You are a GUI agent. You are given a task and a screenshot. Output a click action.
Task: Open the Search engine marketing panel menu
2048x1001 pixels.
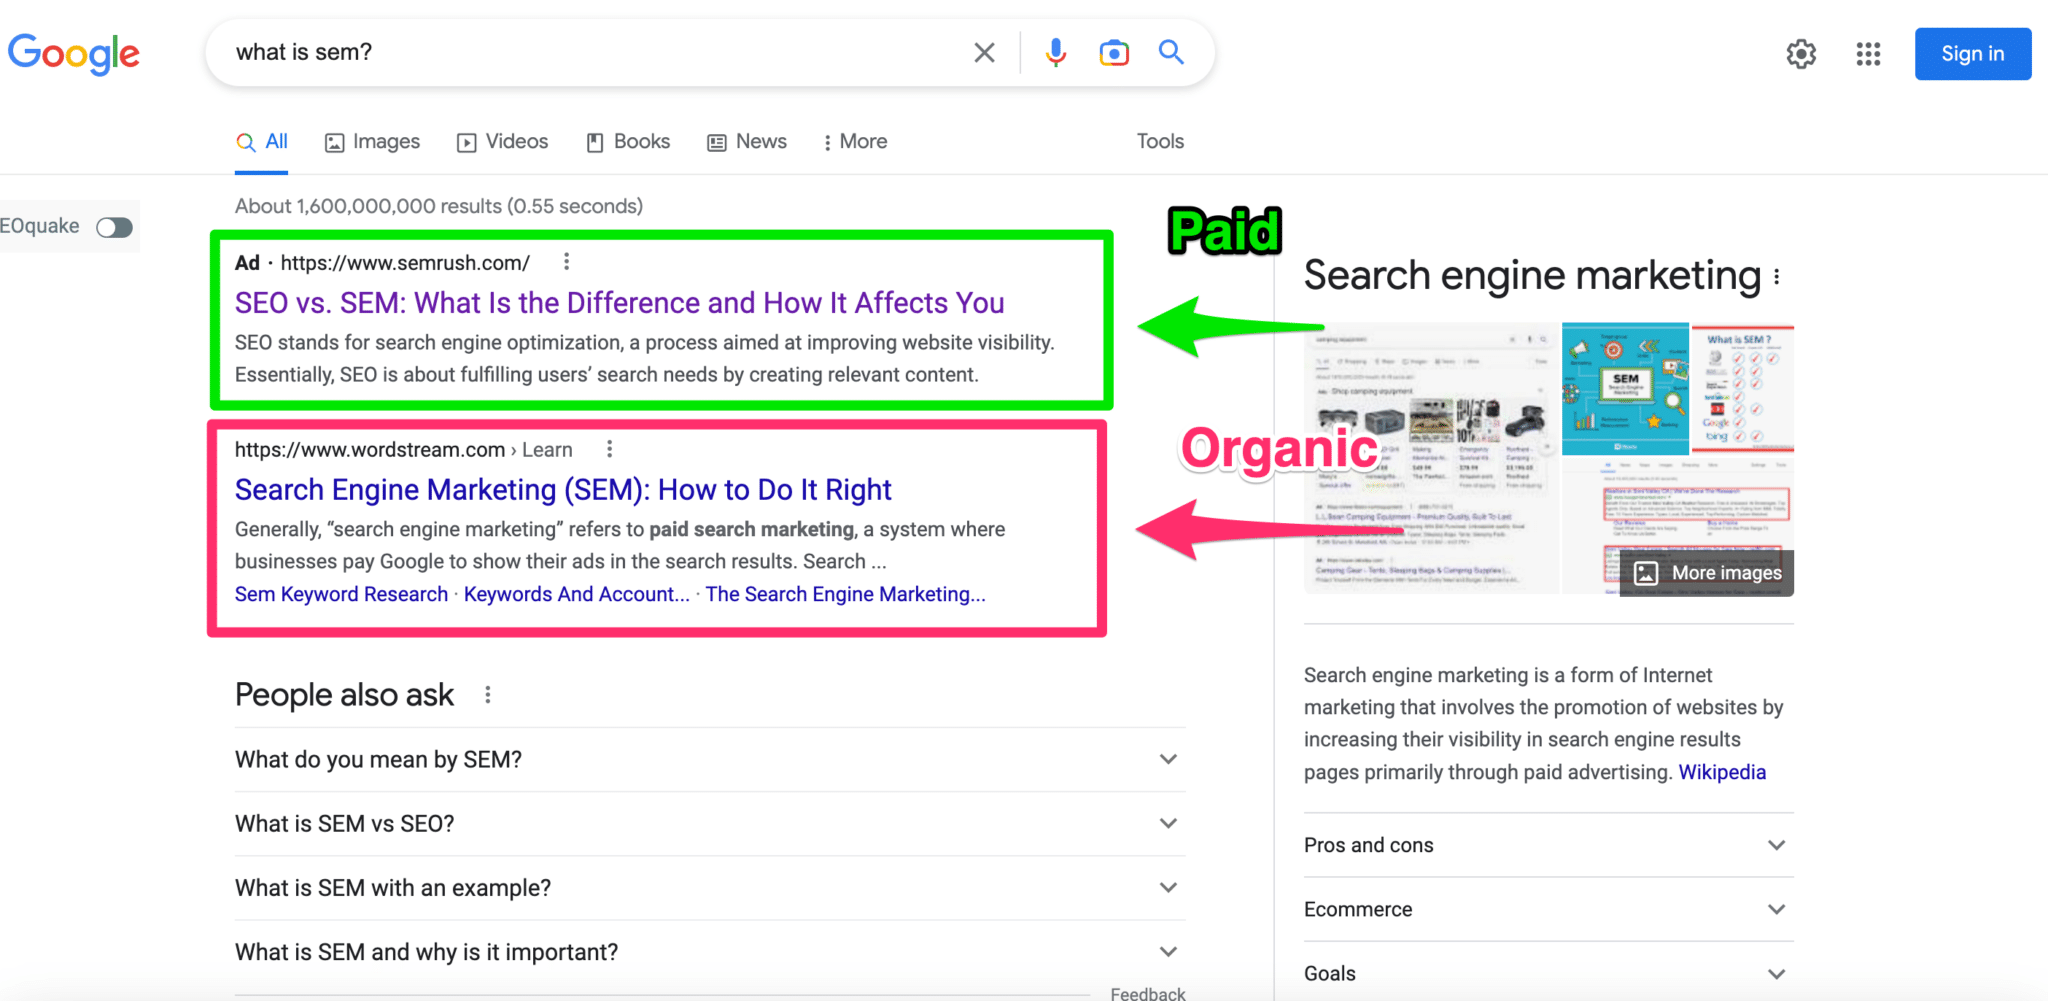1777,277
